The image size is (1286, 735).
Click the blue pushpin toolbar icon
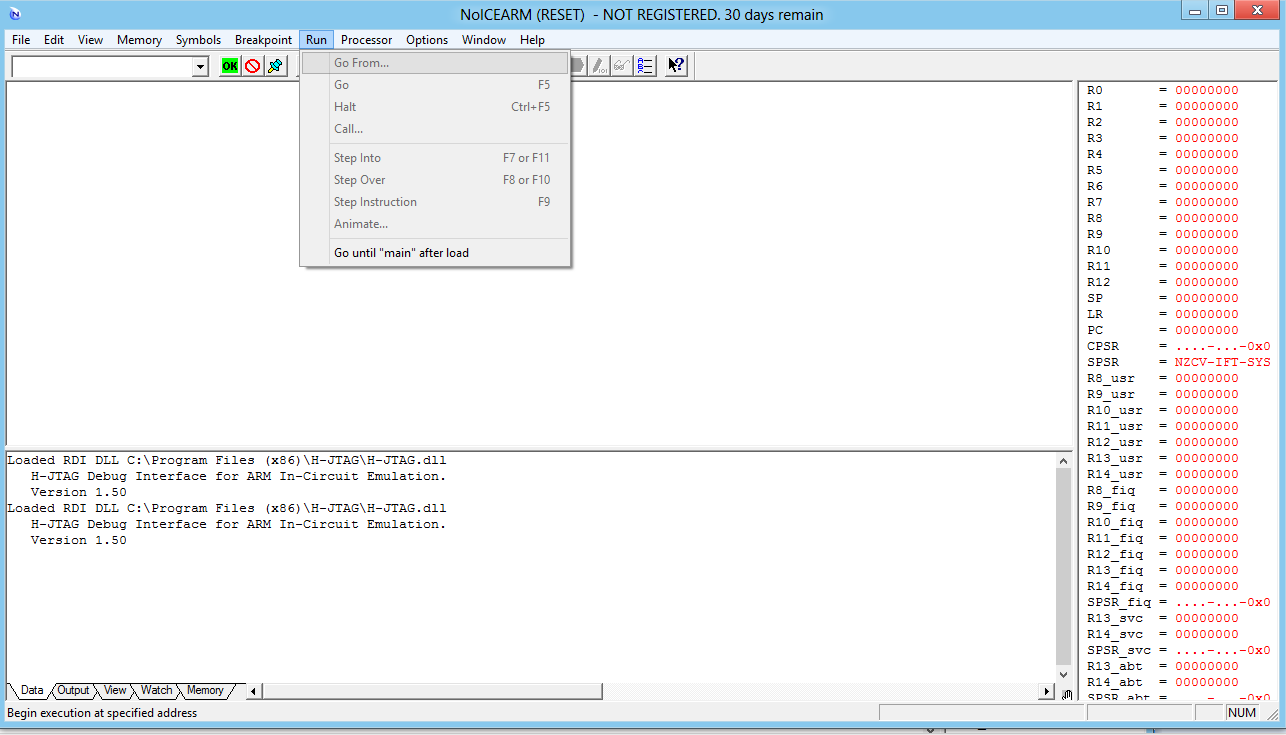[275, 66]
